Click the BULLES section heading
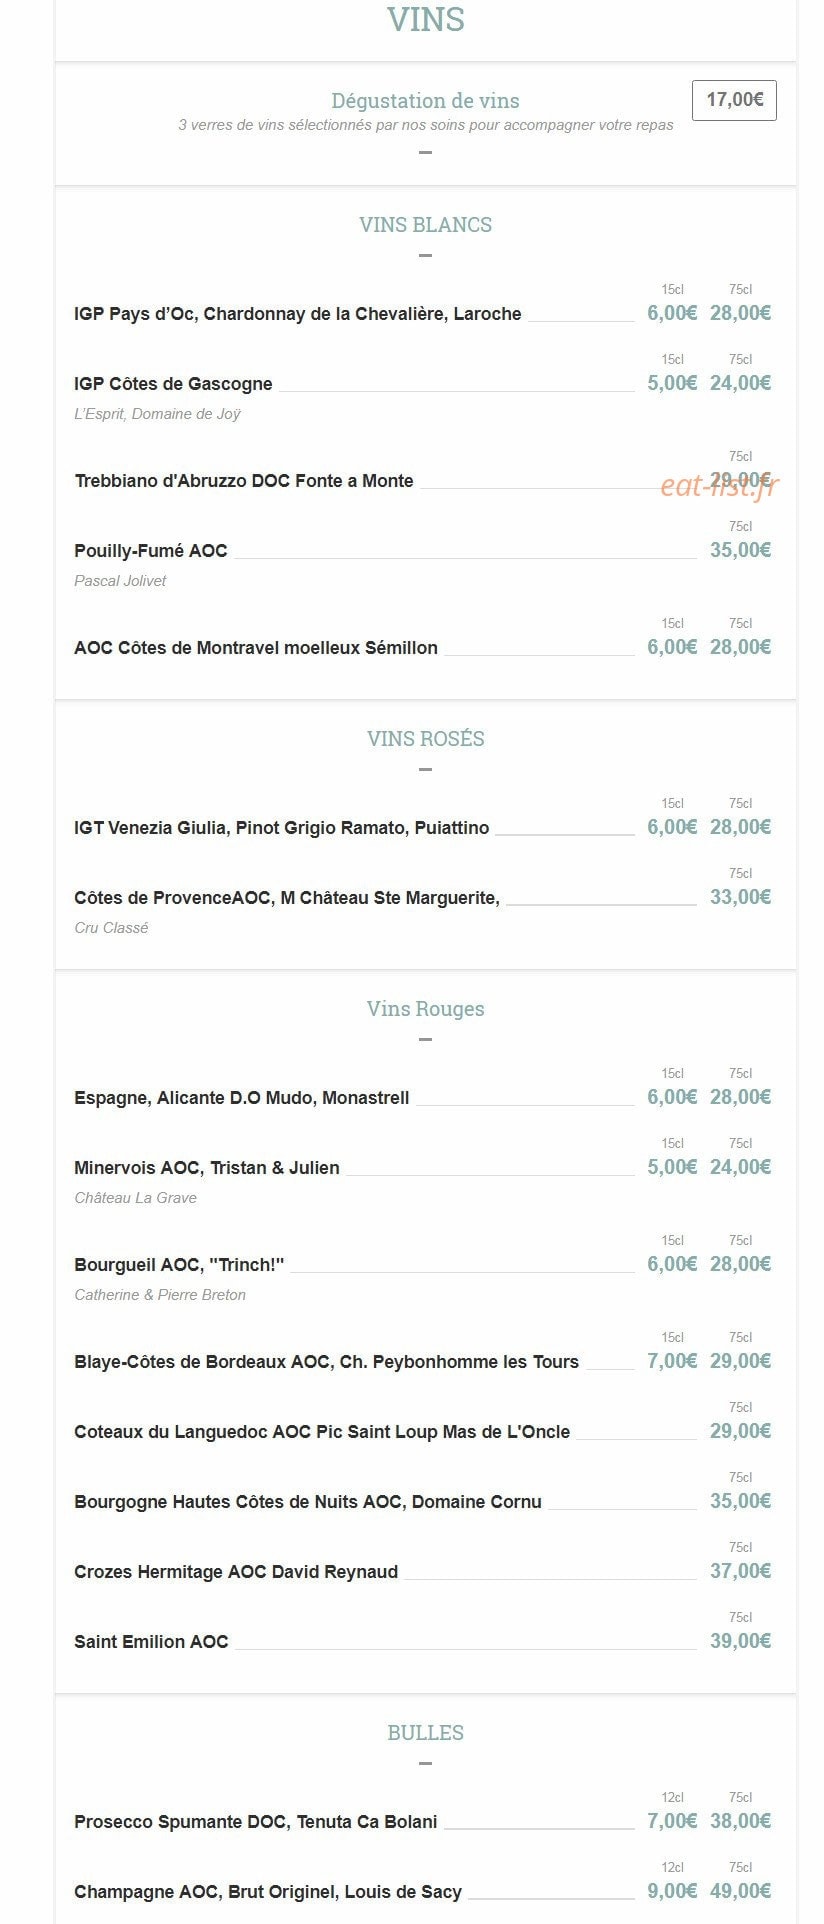Viewport: 824px width, 1924px height. click(425, 1733)
